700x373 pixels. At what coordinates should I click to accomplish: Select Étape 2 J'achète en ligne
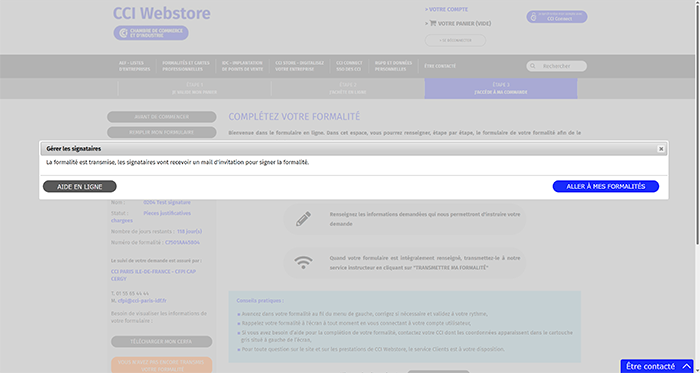click(348, 88)
